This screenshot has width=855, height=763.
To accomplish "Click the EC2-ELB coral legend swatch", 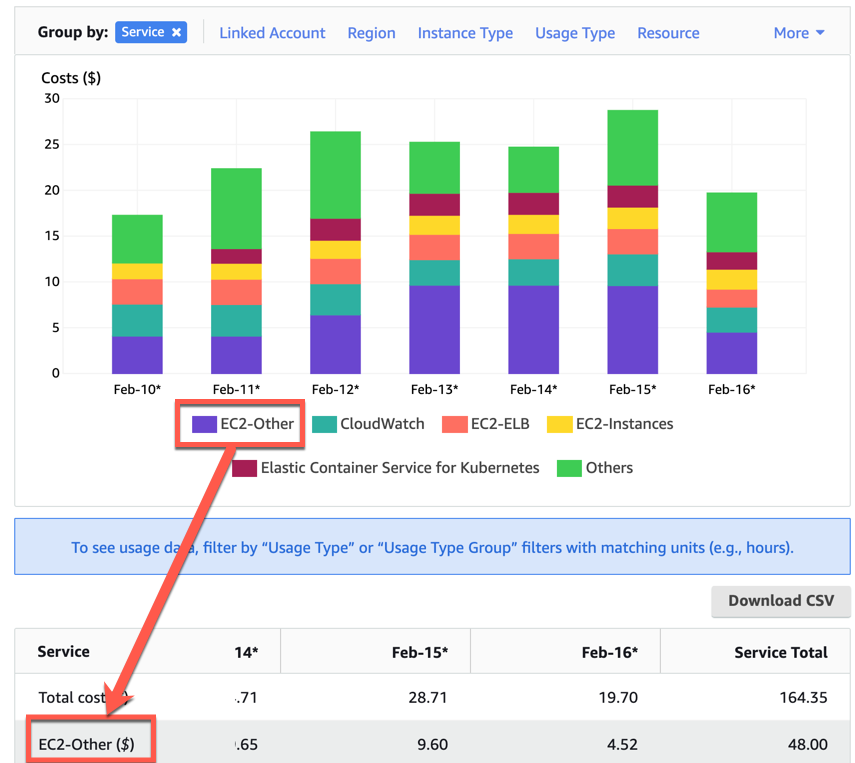I will 455,424.
